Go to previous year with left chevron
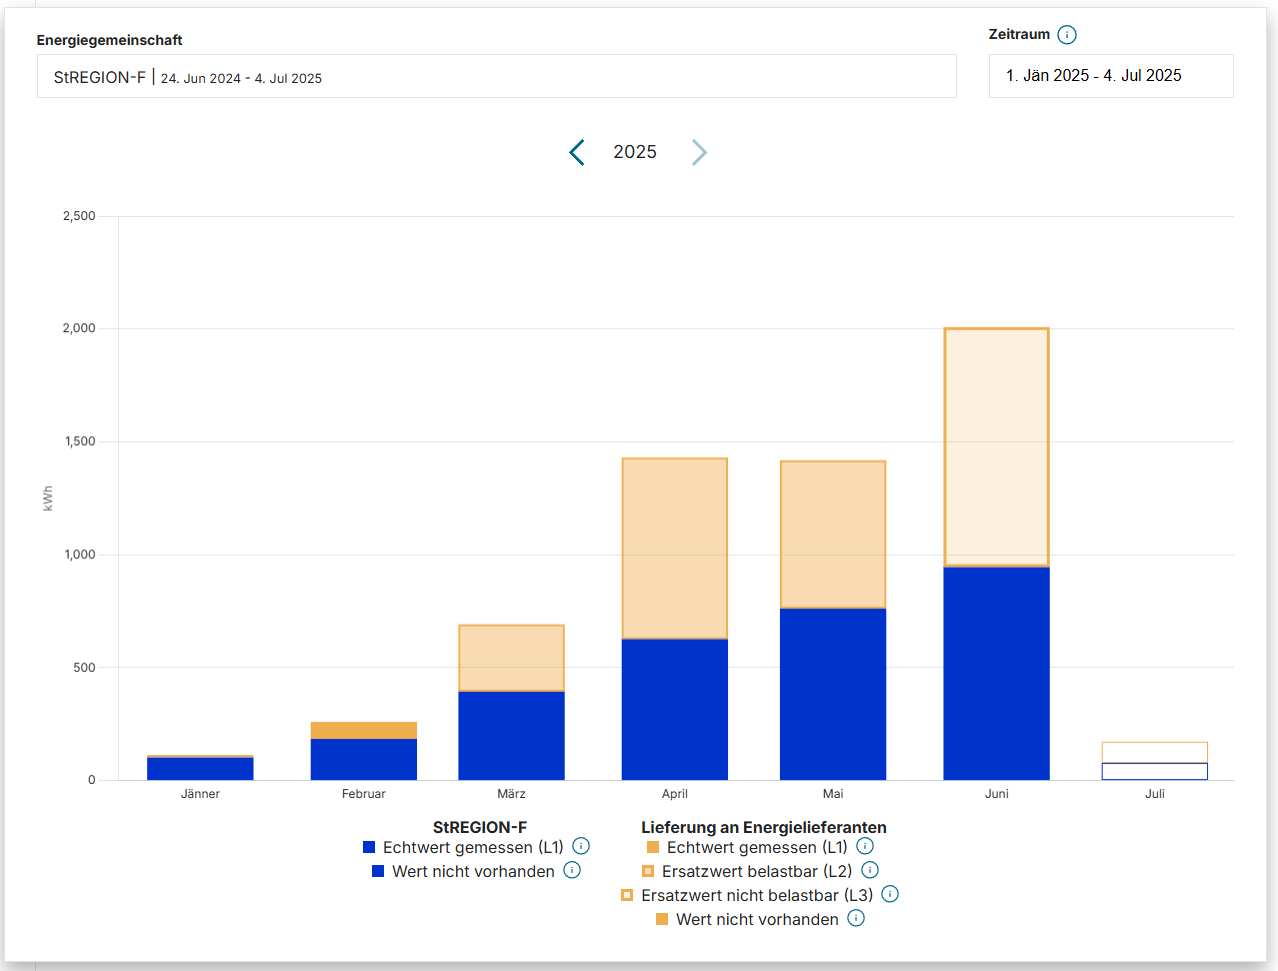The height and width of the screenshot is (971, 1278). point(577,152)
